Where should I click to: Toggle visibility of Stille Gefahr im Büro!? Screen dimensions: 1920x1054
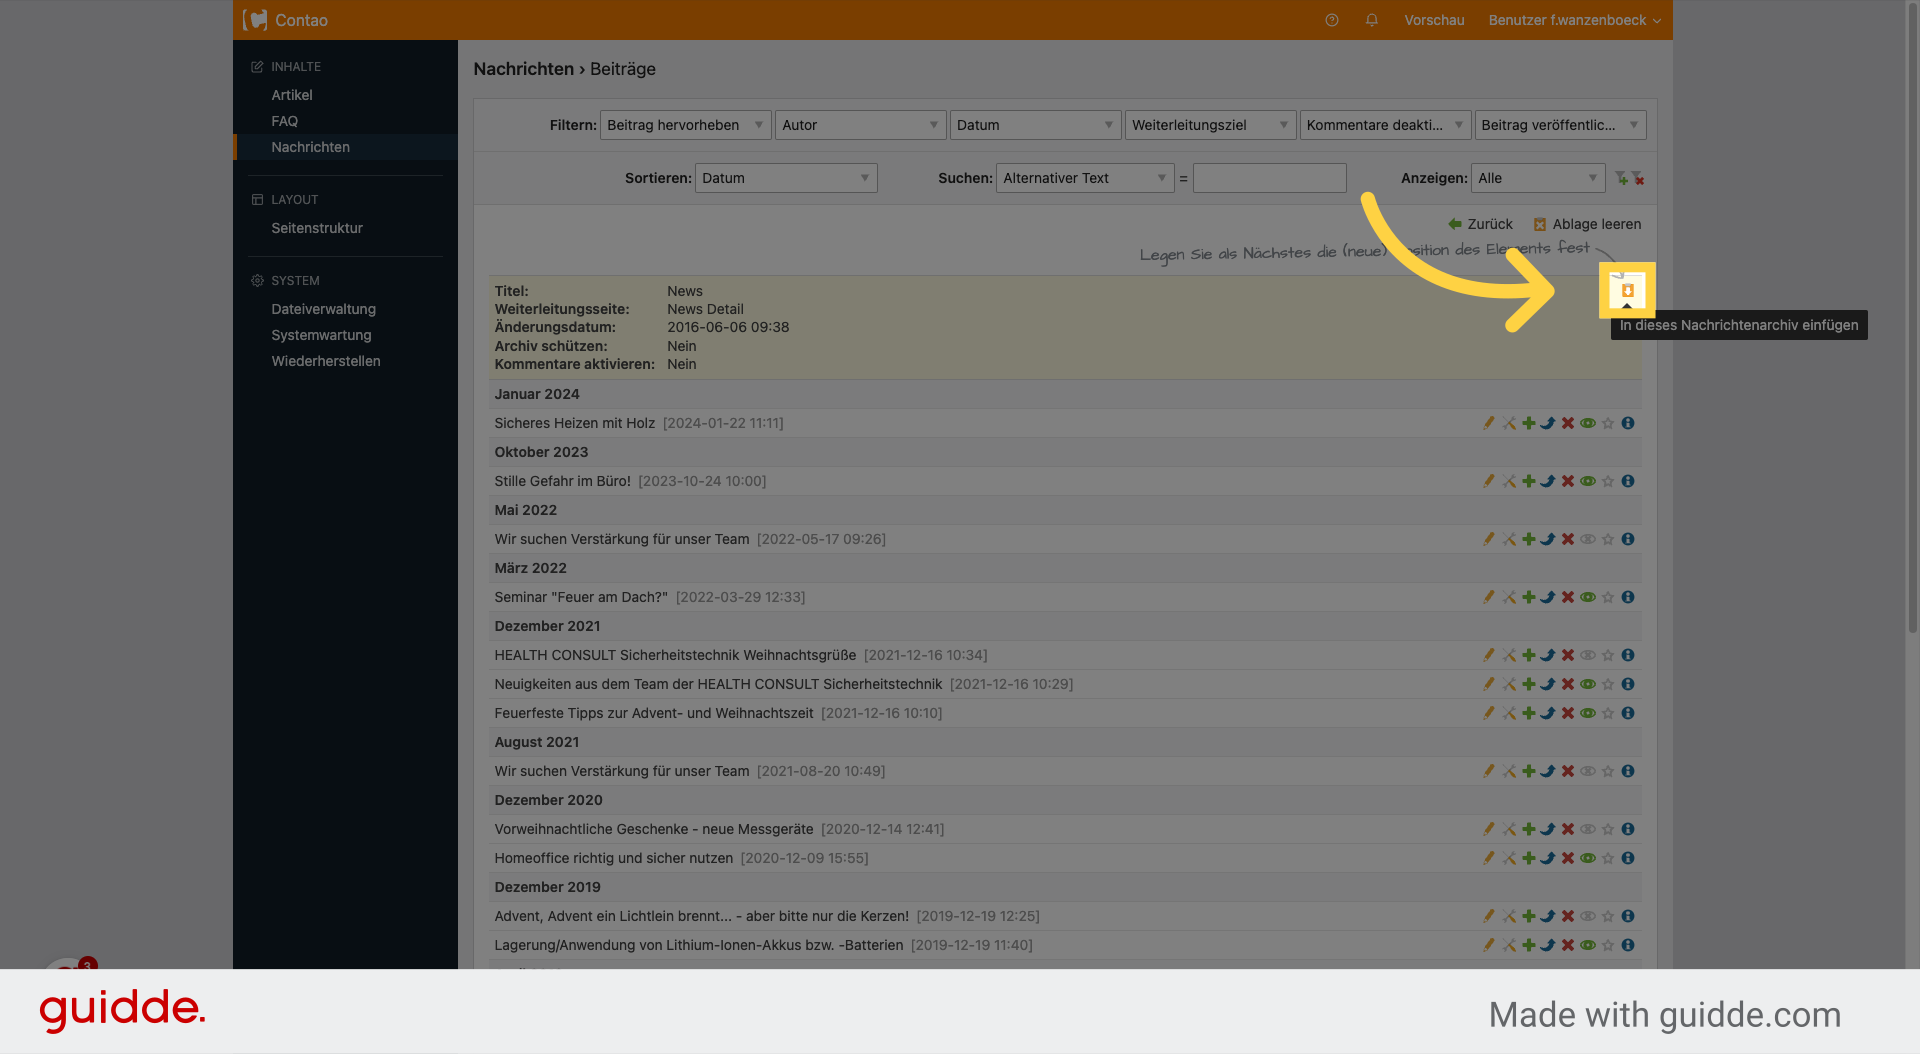tap(1588, 481)
